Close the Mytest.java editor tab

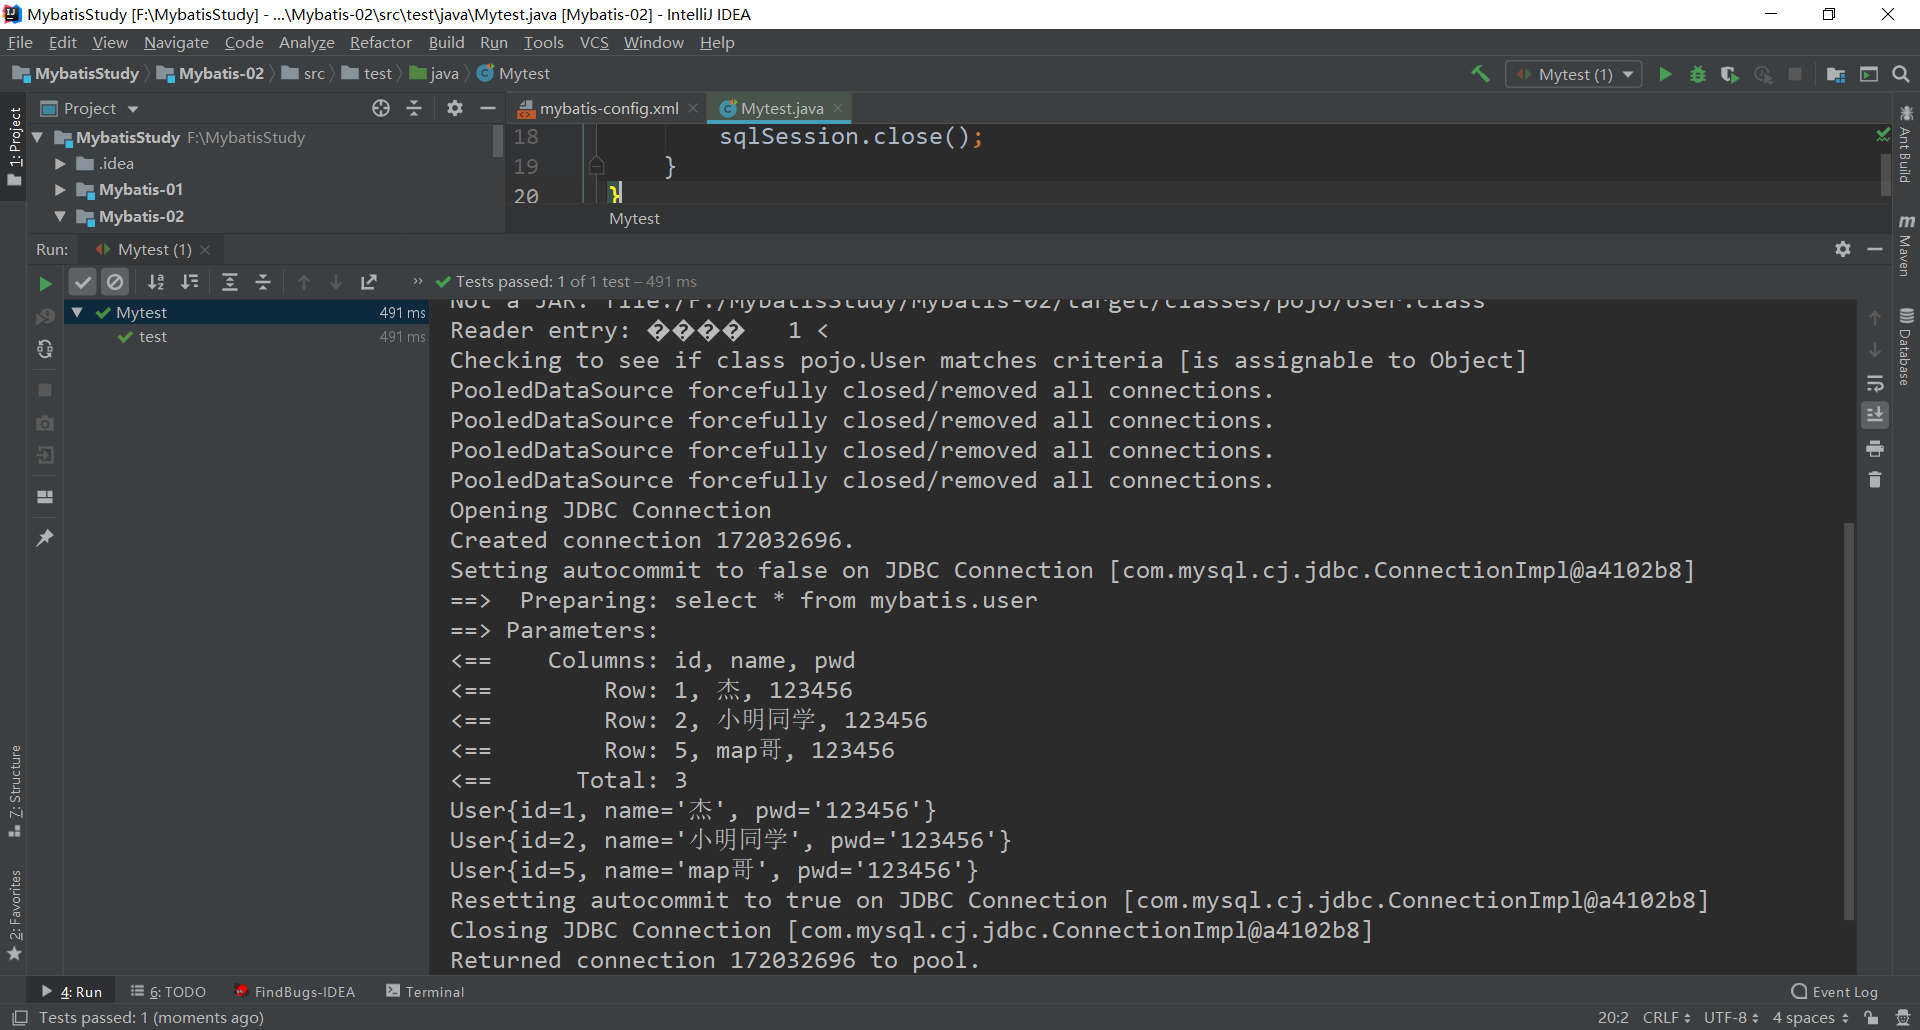point(838,108)
